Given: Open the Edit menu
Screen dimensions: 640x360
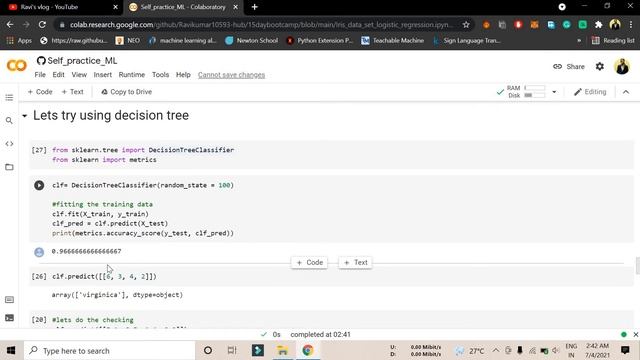Looking at the screenshot, I should (58, 75).
